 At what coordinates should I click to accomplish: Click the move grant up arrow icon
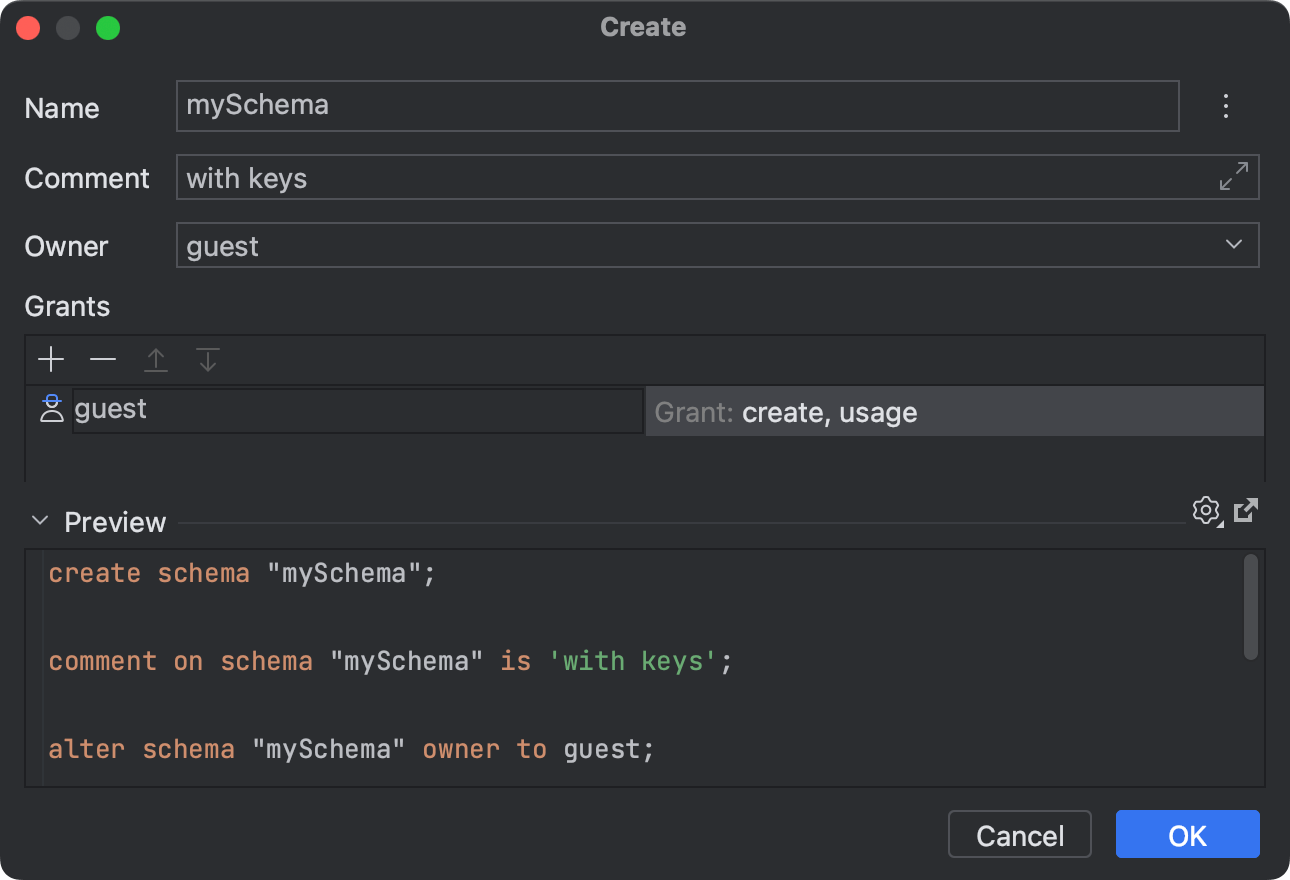click(155, 359)
